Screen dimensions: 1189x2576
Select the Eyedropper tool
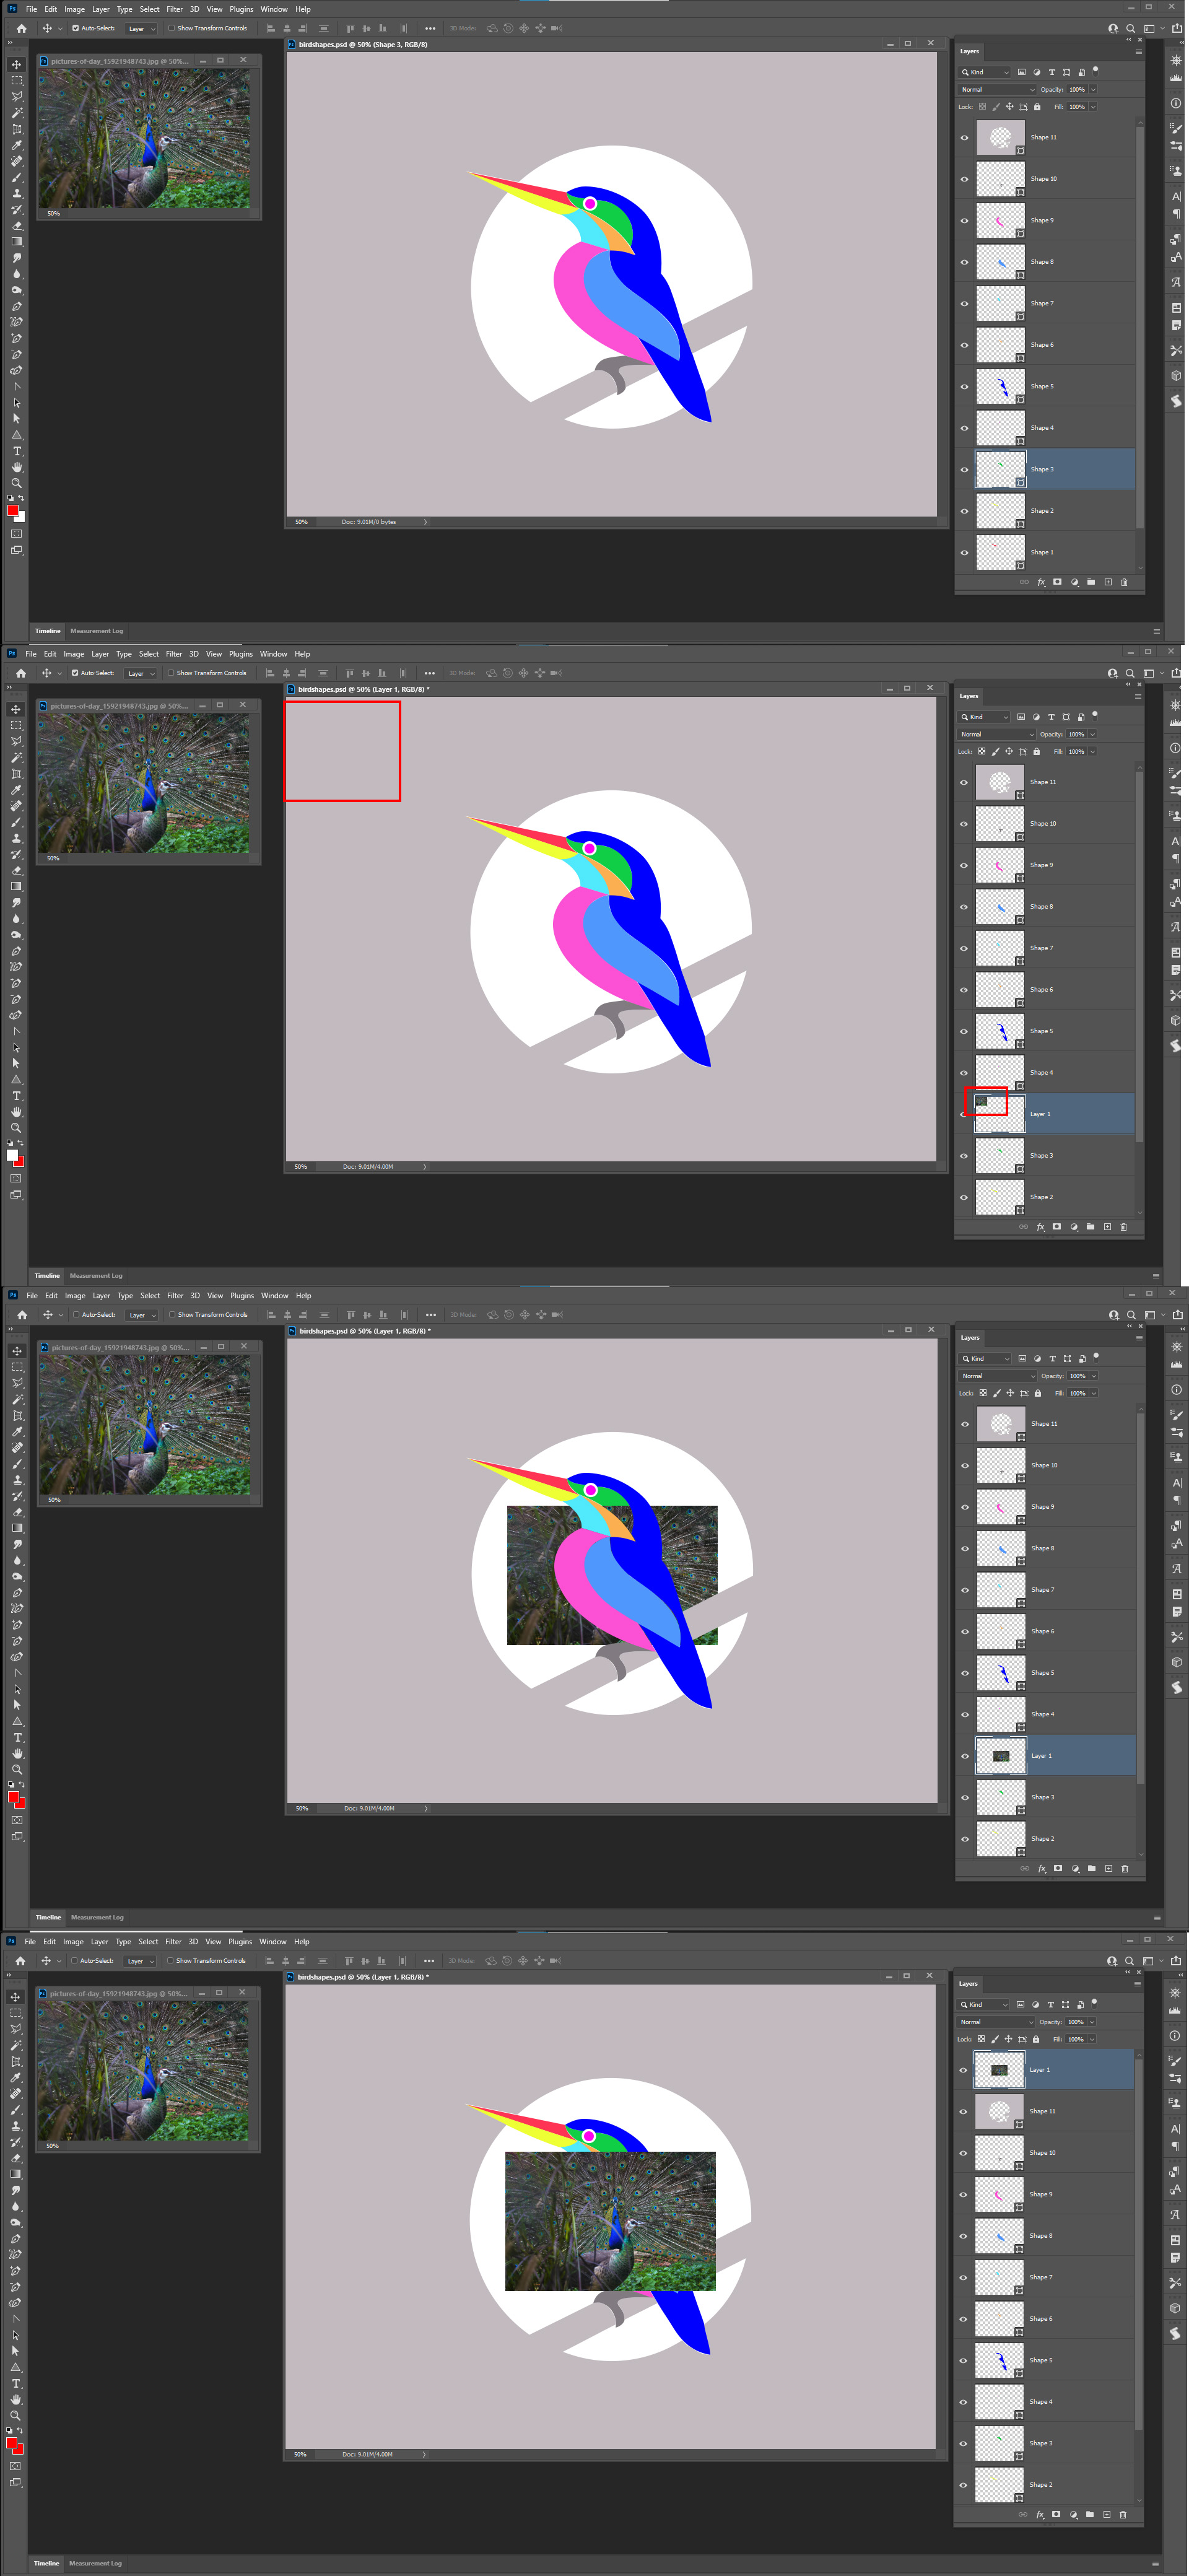point(16,146)
